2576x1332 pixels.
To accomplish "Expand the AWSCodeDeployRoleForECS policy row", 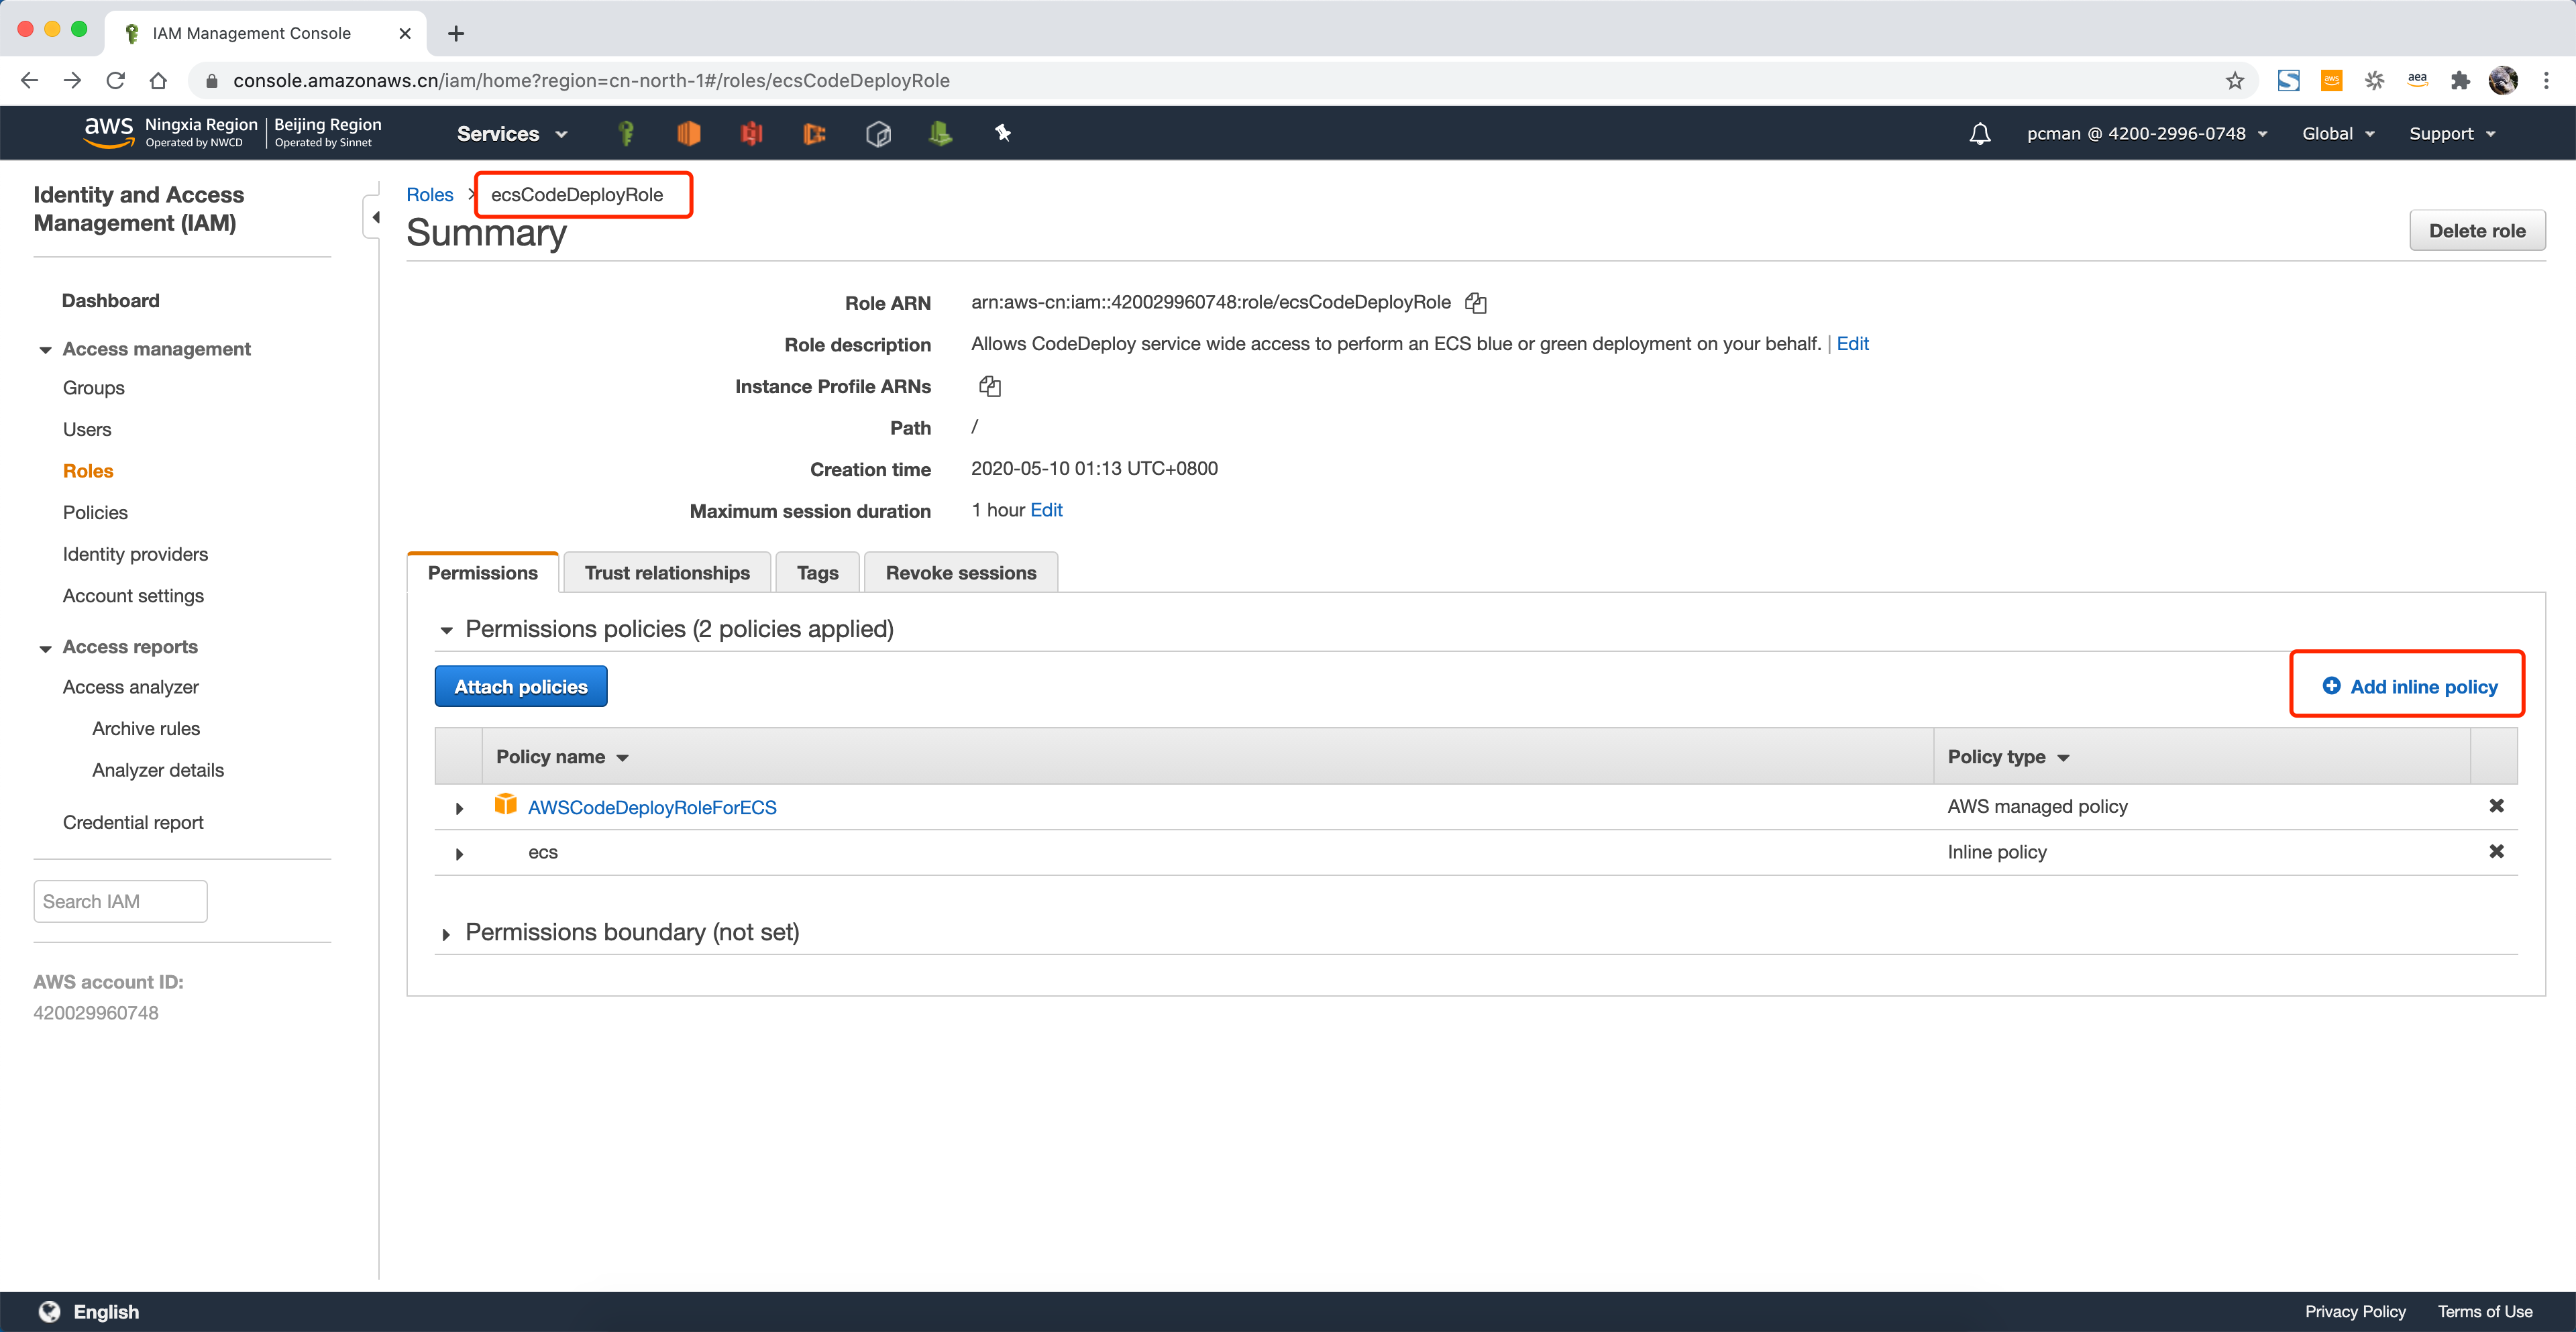I will tap(459, 808).
